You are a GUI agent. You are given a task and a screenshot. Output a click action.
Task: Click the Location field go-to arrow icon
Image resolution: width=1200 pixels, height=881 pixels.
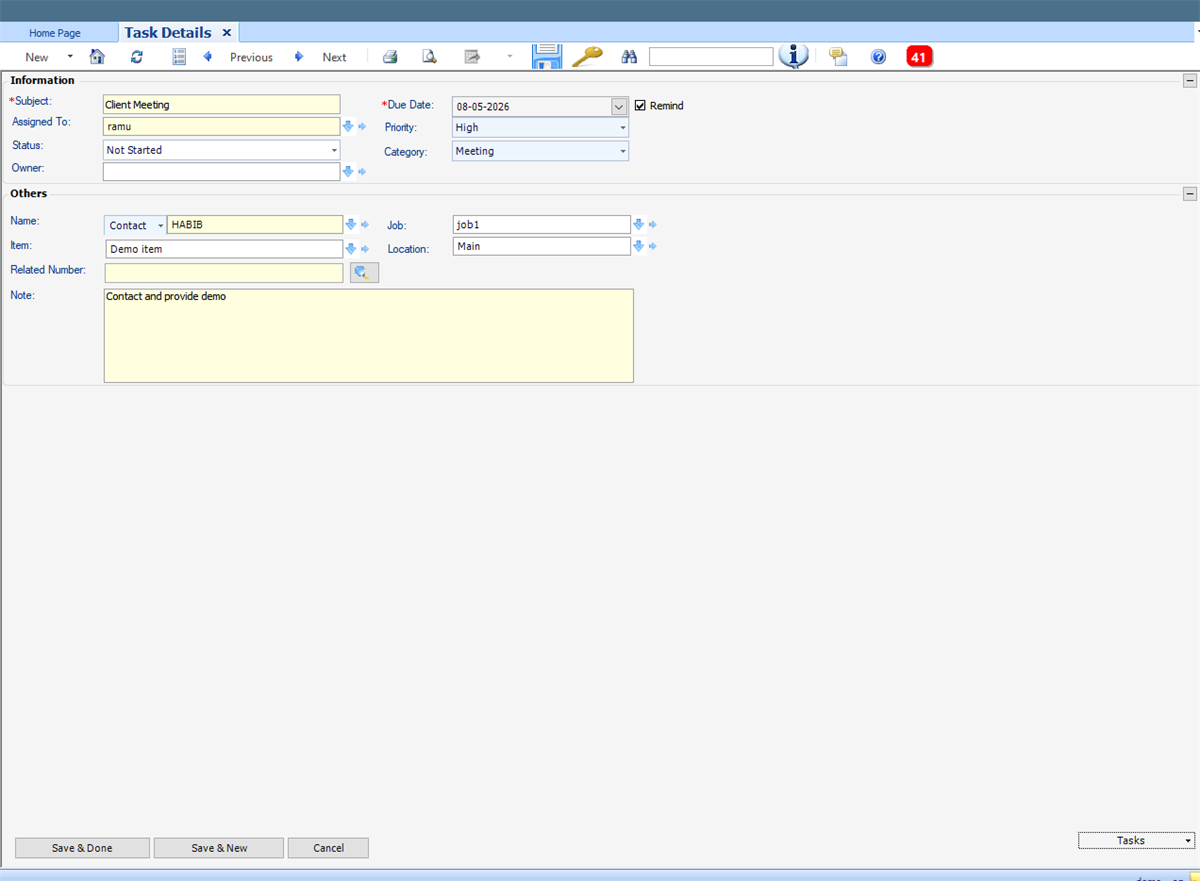click(x=652, y=246)
